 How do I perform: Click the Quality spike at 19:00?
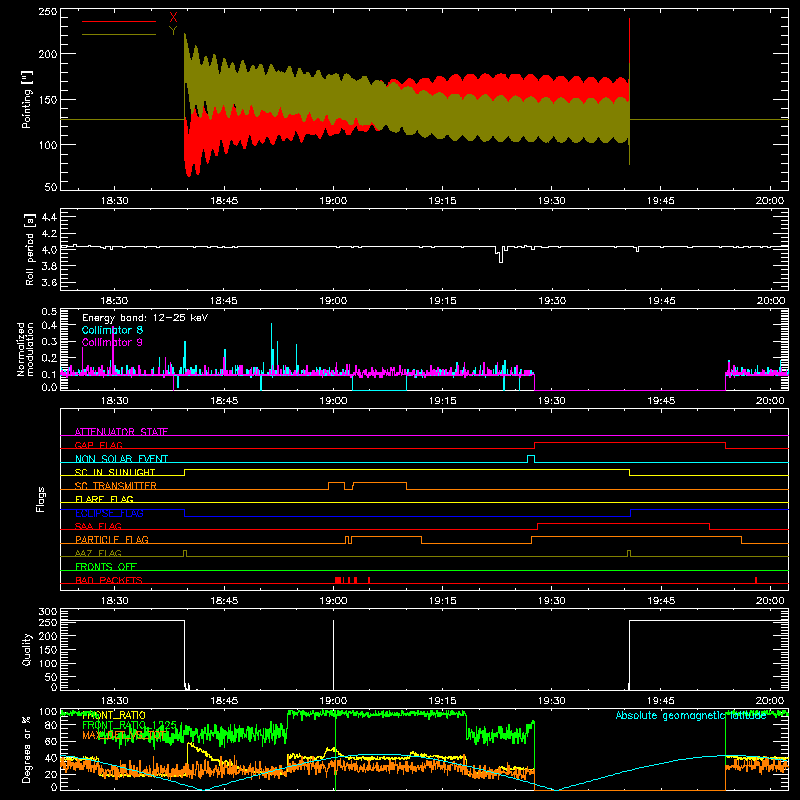pos(333,655)
